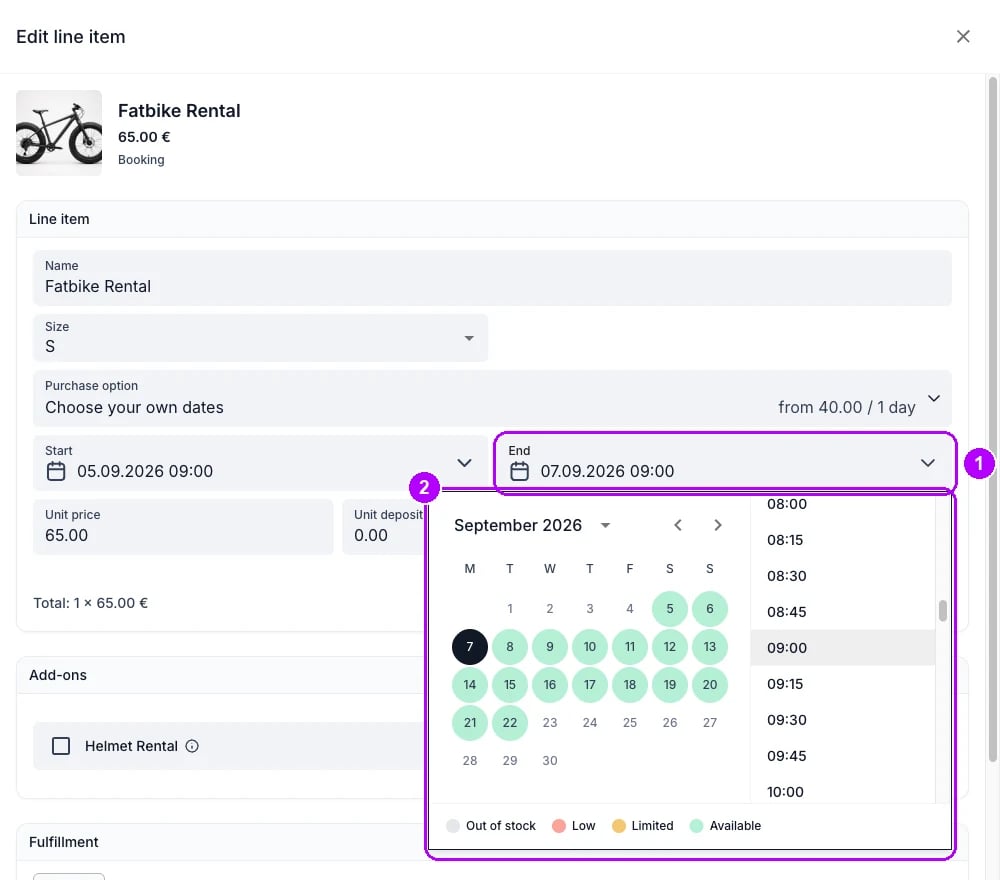Open the Start date picker chevron
This screenshot has width=1000, height=880.
[x=464, y=463]
